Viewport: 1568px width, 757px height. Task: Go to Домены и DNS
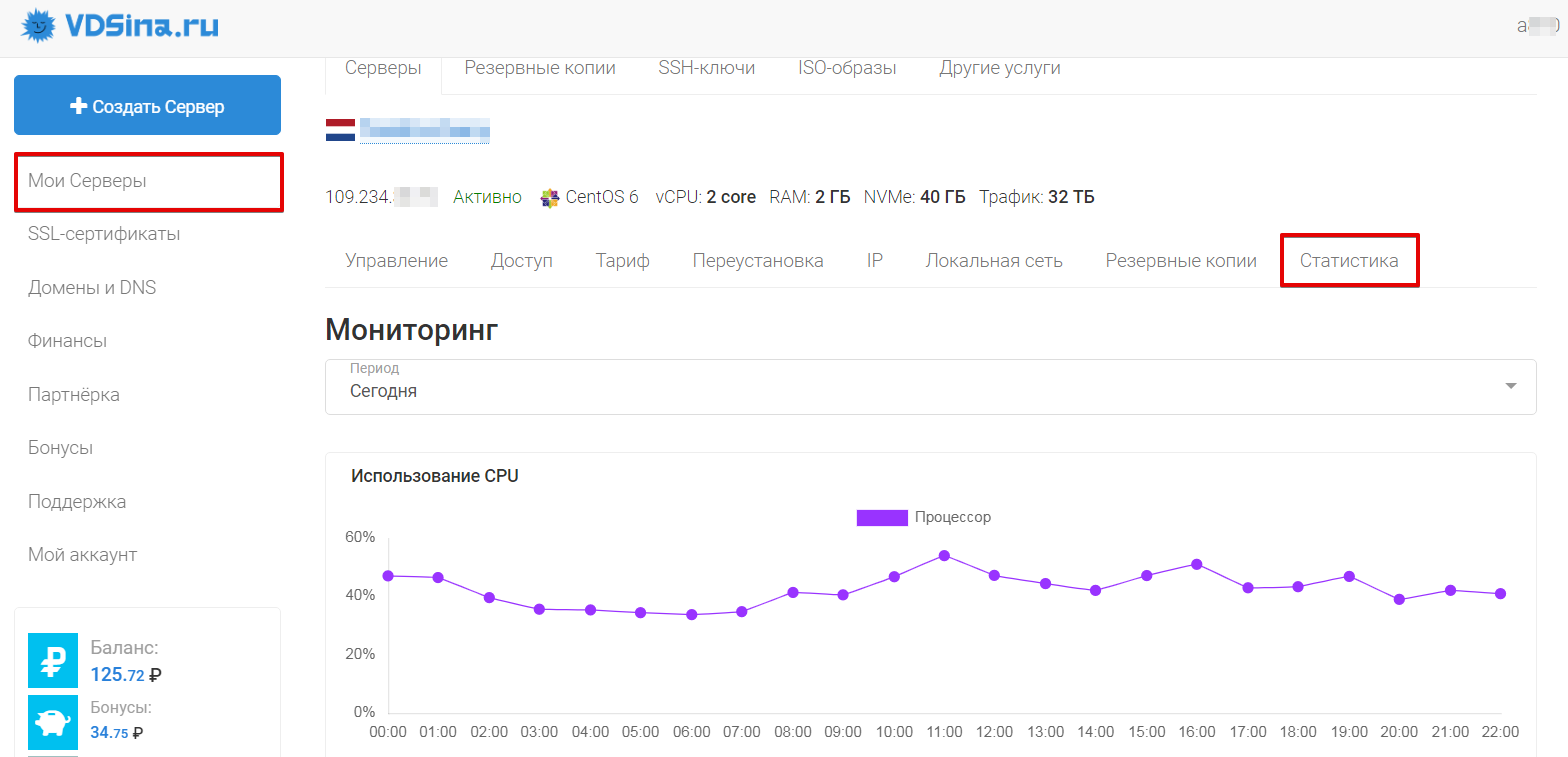[x=92, y=288]
